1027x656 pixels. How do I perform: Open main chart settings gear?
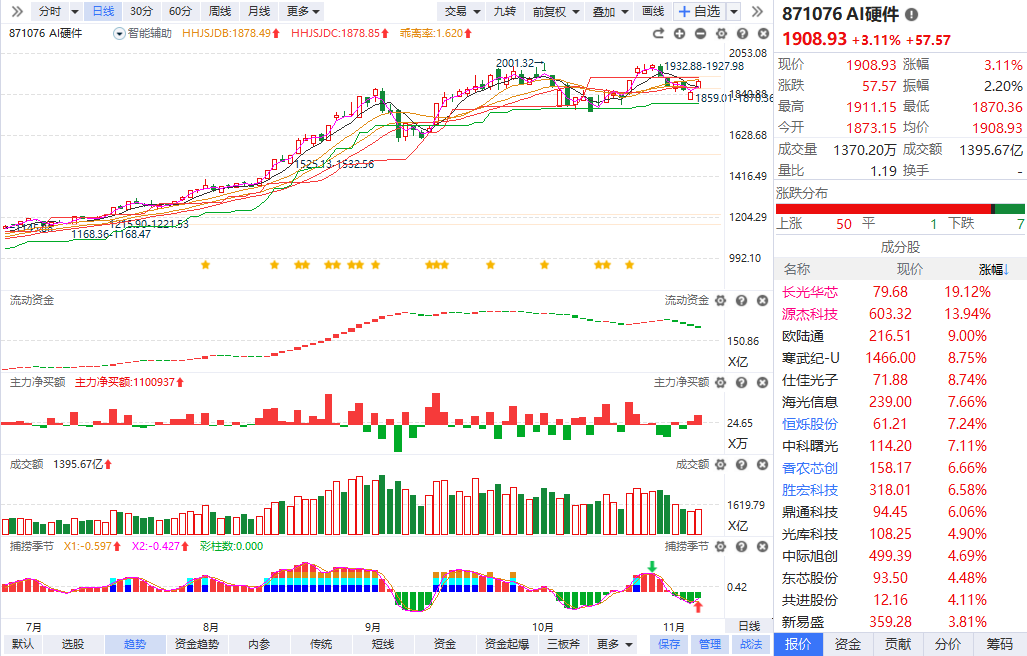click(722, 33)
